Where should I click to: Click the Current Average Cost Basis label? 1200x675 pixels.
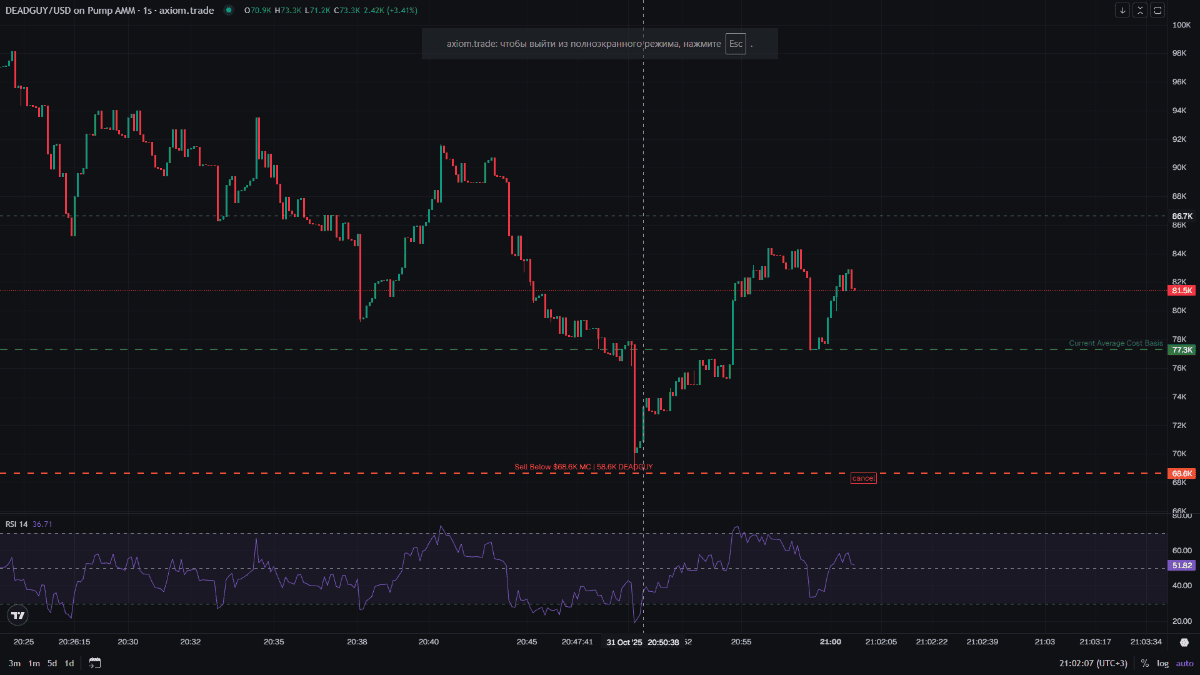(1115, 343)
